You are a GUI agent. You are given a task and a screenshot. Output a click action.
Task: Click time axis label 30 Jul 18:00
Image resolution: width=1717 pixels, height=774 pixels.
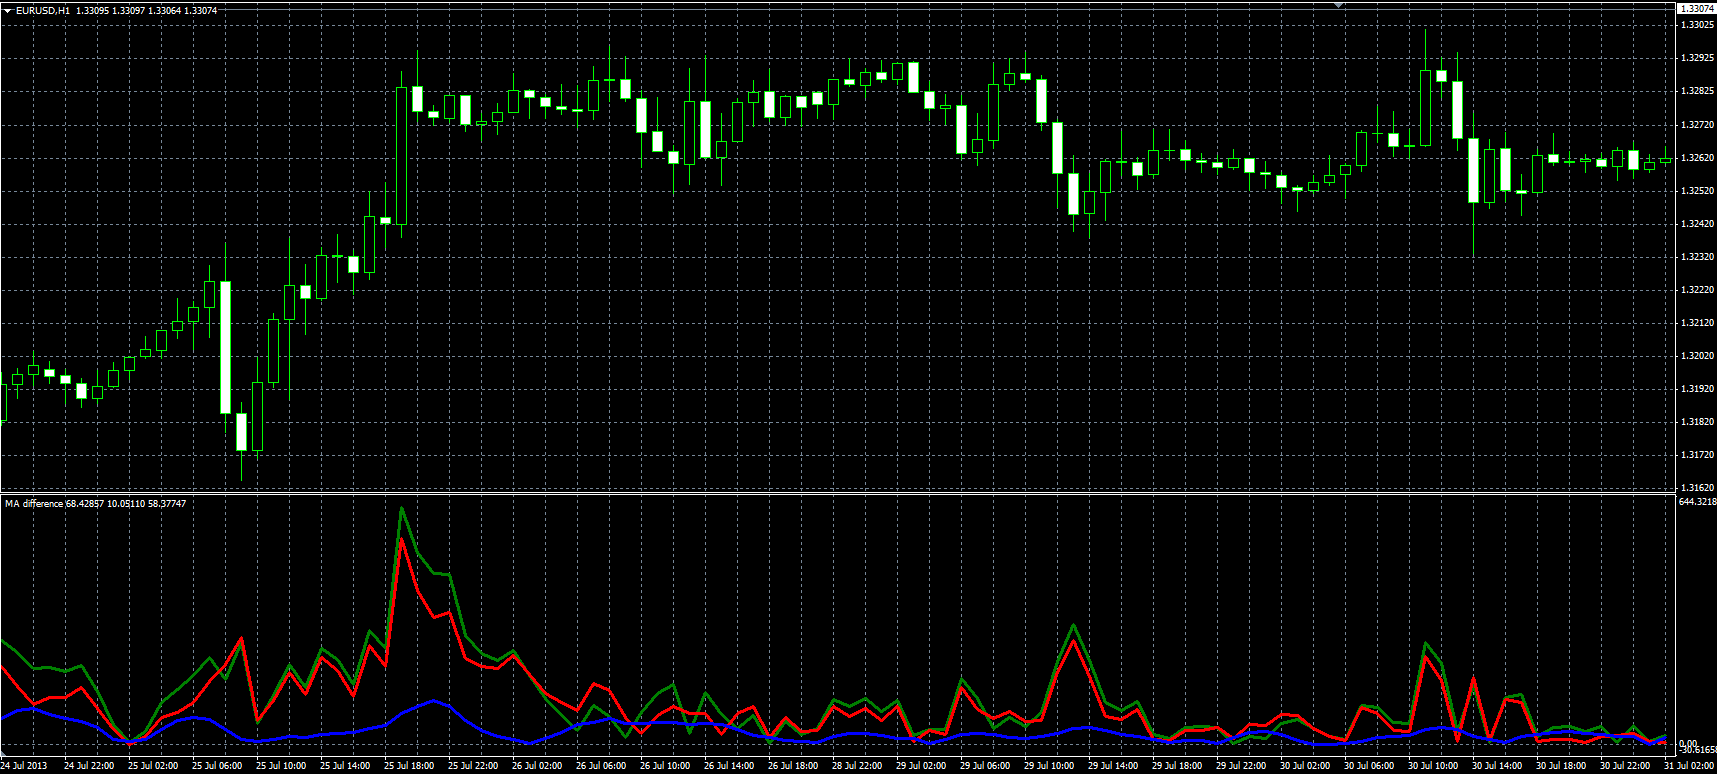1561,766
